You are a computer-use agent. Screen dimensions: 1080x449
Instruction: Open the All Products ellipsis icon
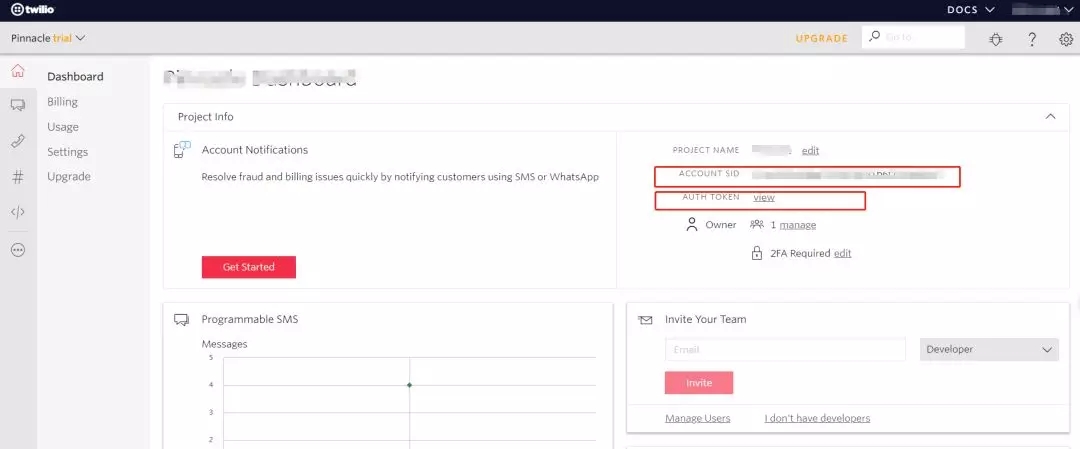click(18, 250)
